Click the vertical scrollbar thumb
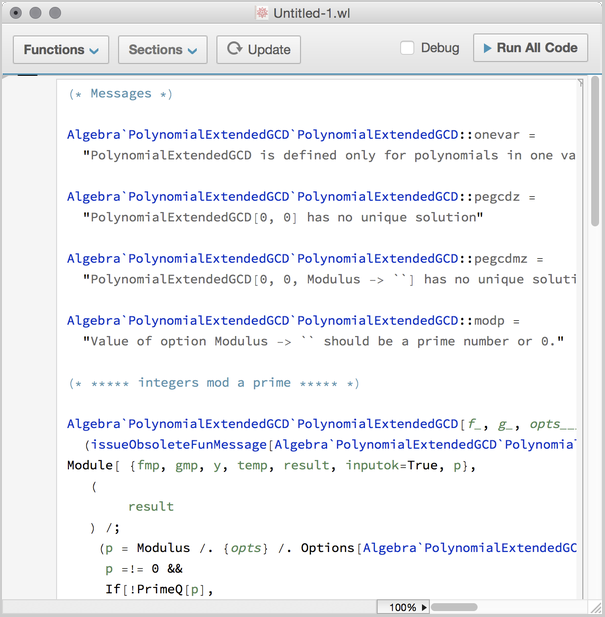605x617 pixels. (596, 155)
